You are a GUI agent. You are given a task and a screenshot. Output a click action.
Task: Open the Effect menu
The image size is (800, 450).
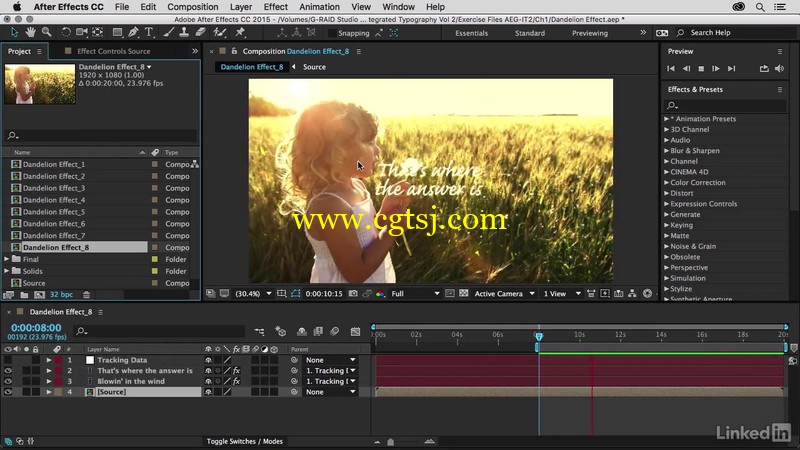[276, 7]
